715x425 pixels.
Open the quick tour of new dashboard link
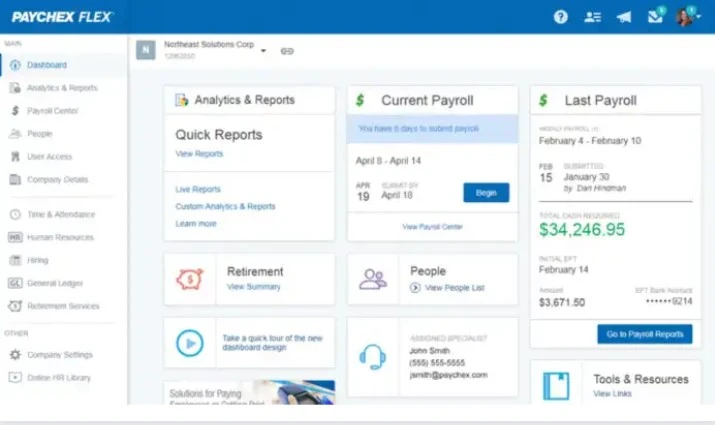(272, 343)
